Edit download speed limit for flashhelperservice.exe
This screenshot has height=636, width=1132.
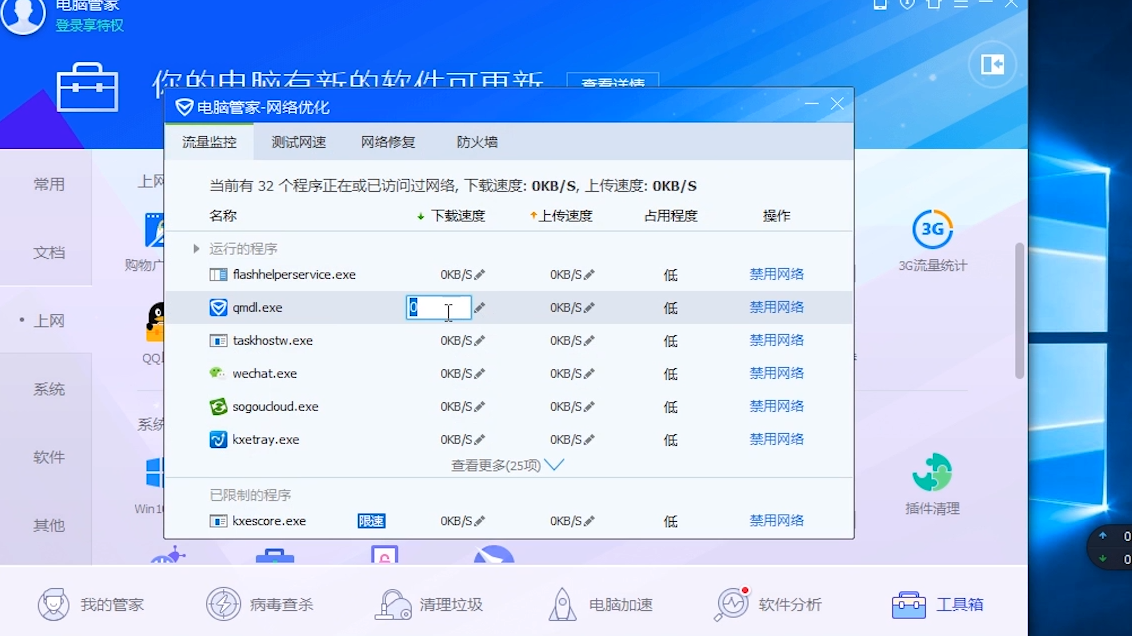pos(480,274)
